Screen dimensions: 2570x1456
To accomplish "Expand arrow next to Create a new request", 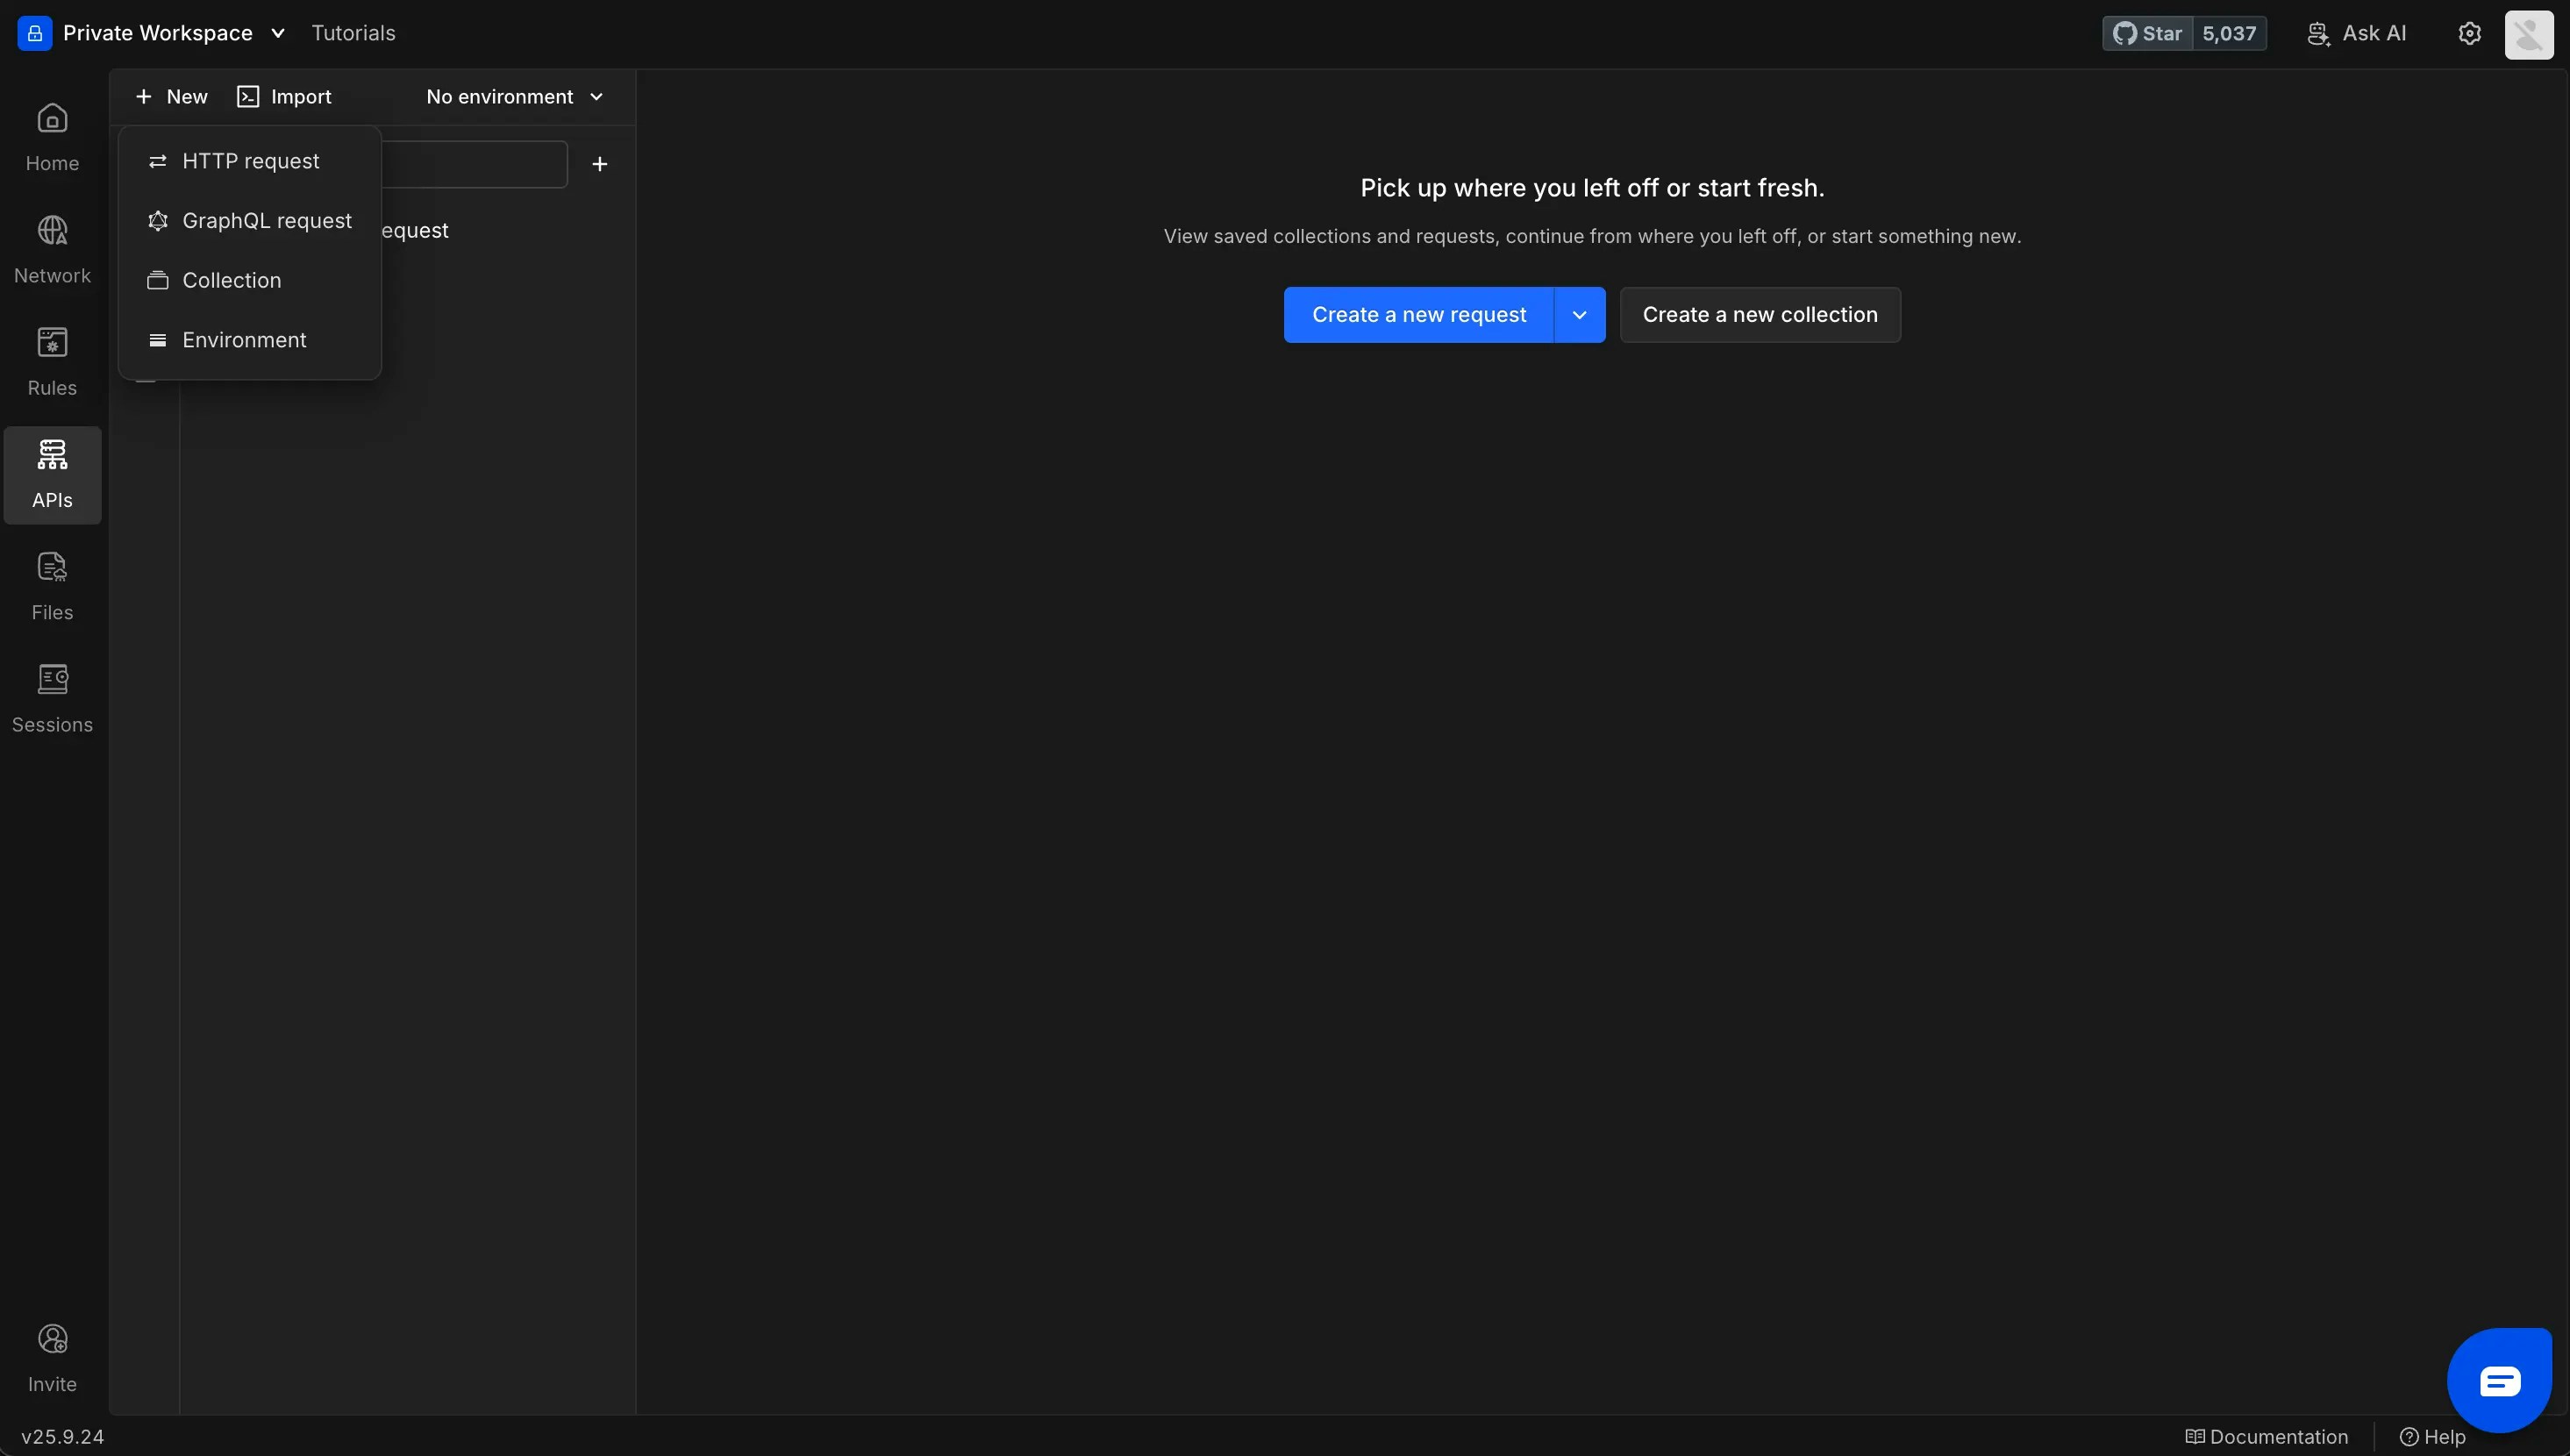I will coord(1579,315).
